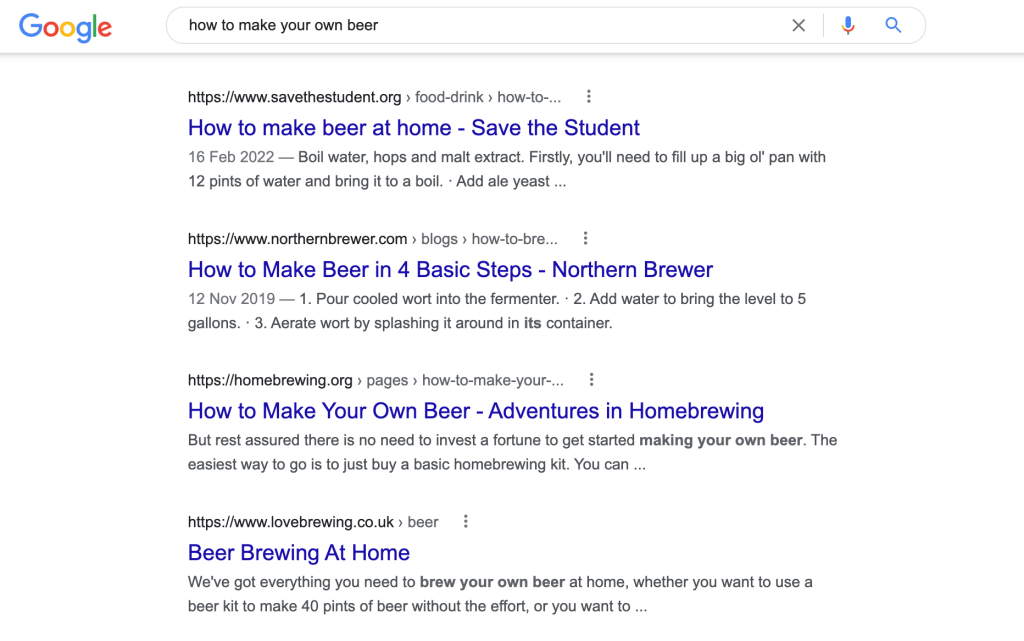Screen dimensions: 1024x641
Task: Click snippet line 'easiest way to go is'
Action: 417,465
